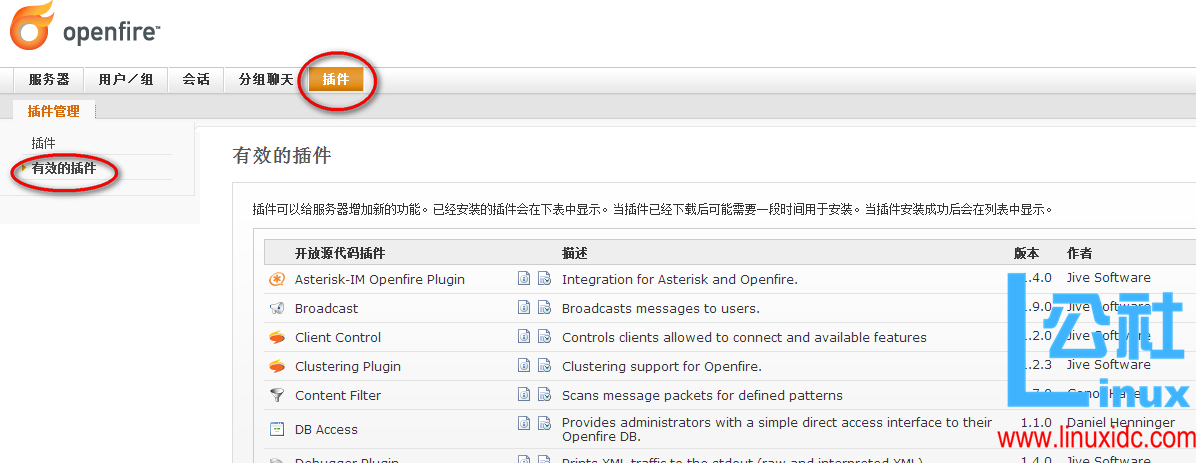Click version 1.1.0 of DB Access
The image size is (1196, 463).
pos(1037,422)
